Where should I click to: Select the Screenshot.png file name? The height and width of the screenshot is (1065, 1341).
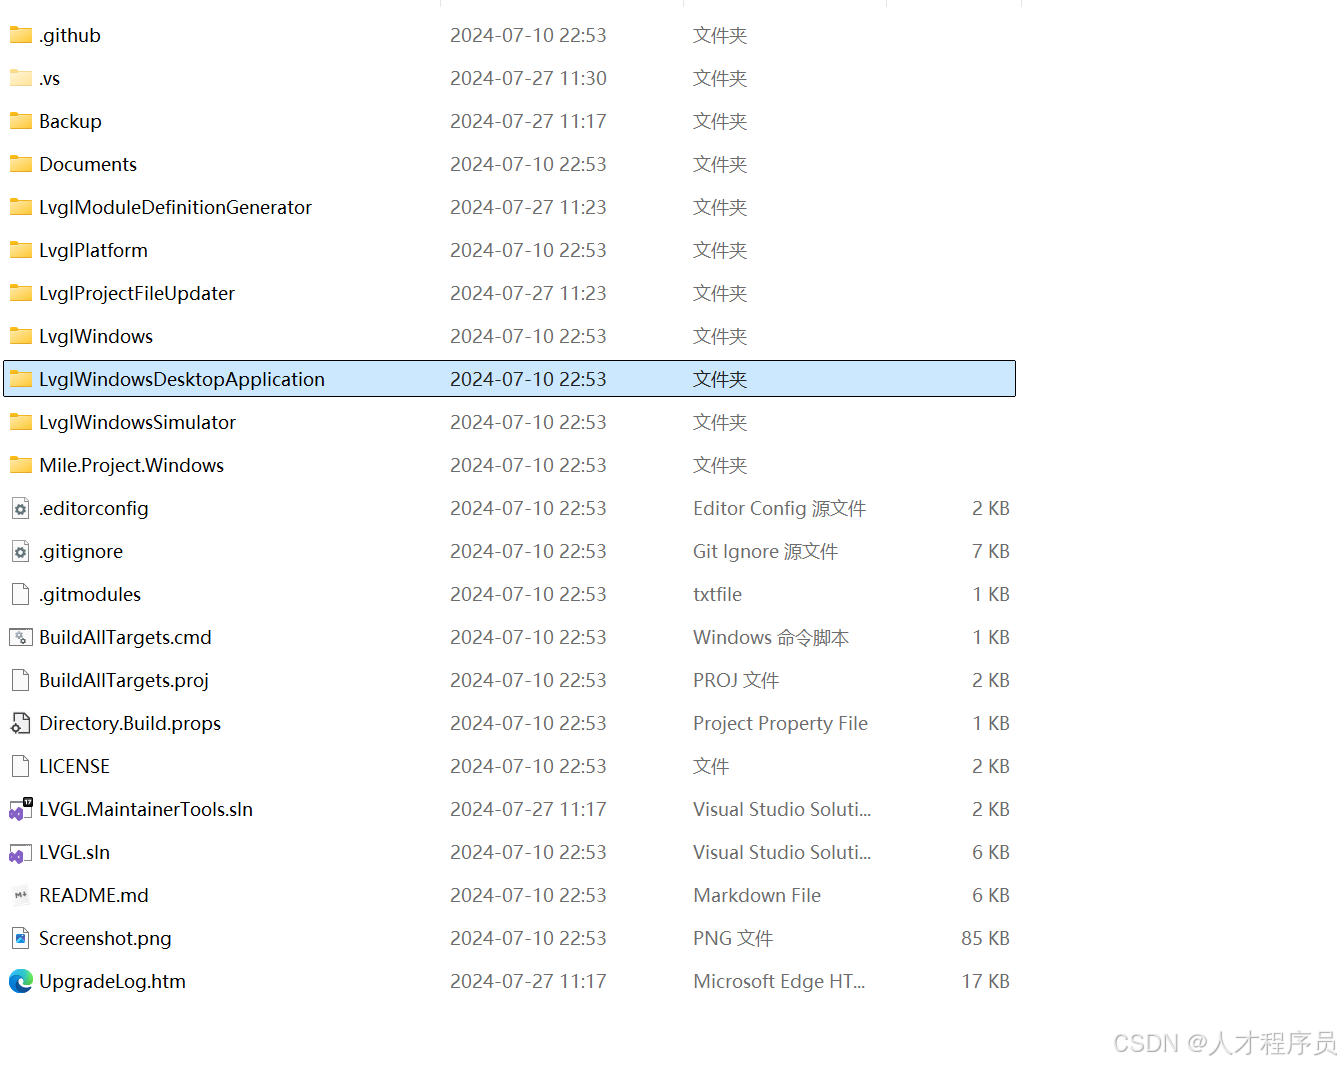(x=105, y=938)
